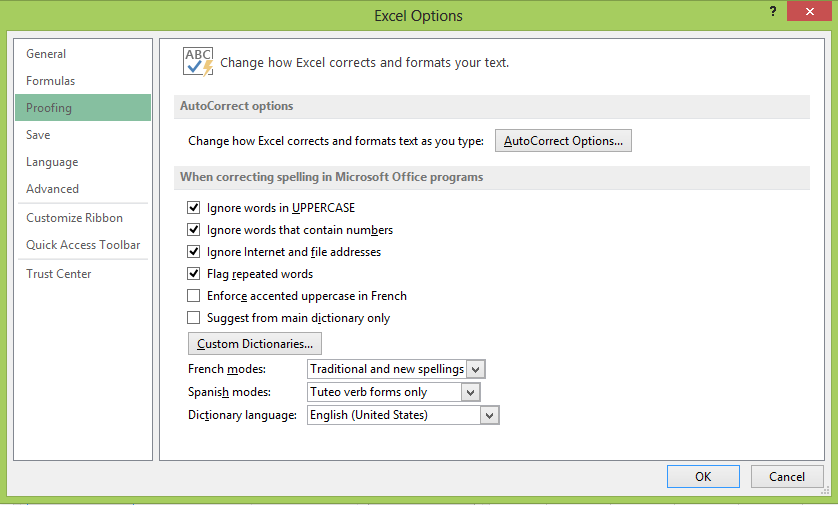The image size is (838, 505).
Task: Toggle Ignore words in UPPERCASE checkbox
Action: [x=193, y=207]
